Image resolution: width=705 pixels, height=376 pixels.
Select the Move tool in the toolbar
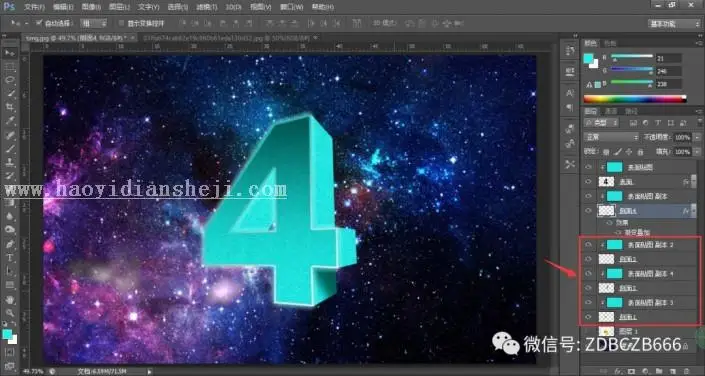(x=10, y=54)
